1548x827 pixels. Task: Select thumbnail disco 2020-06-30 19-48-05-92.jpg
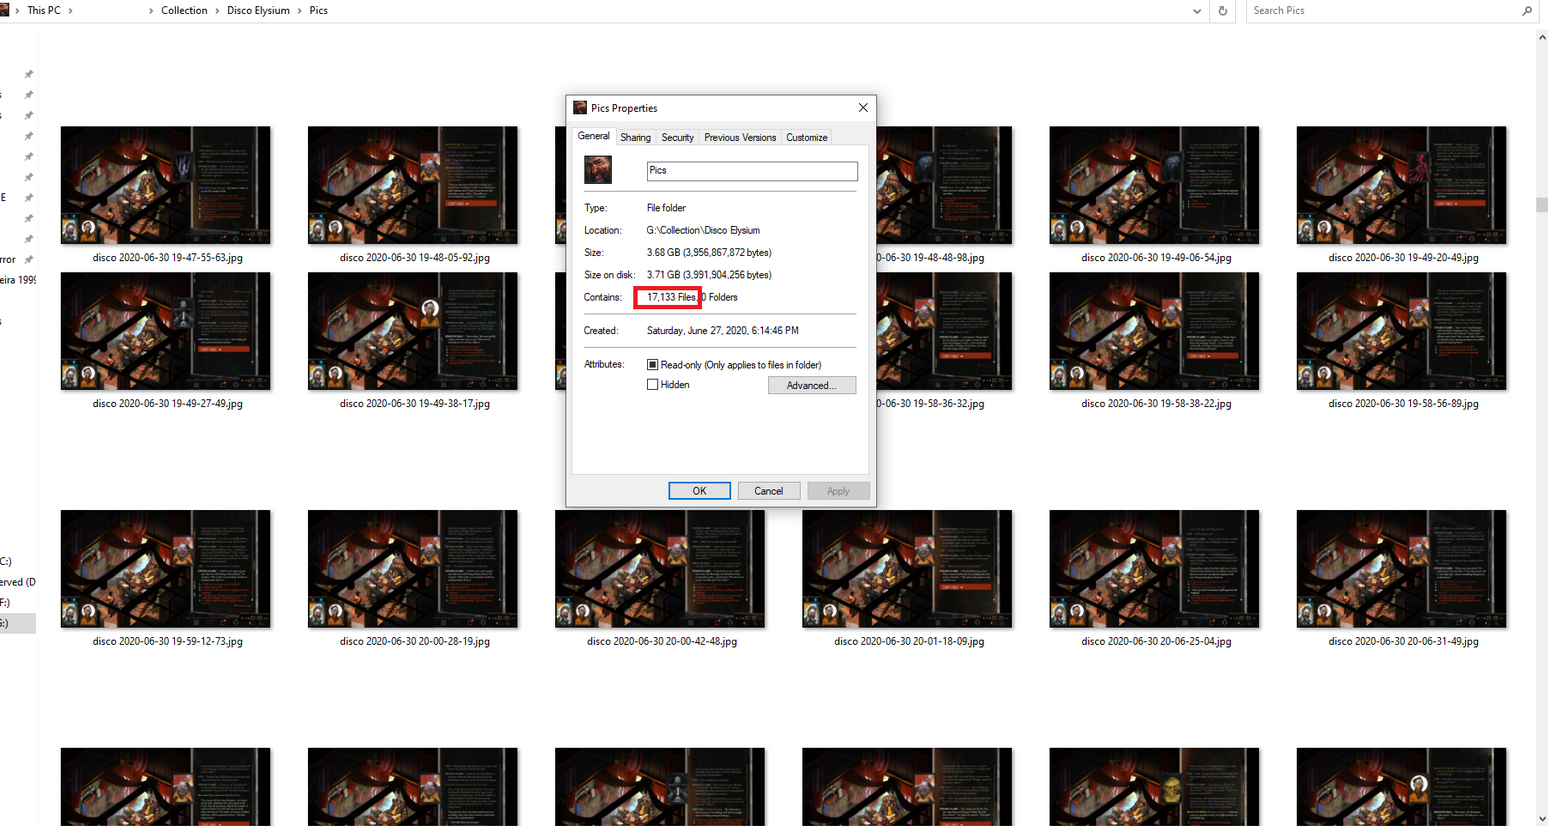(413, 185)
